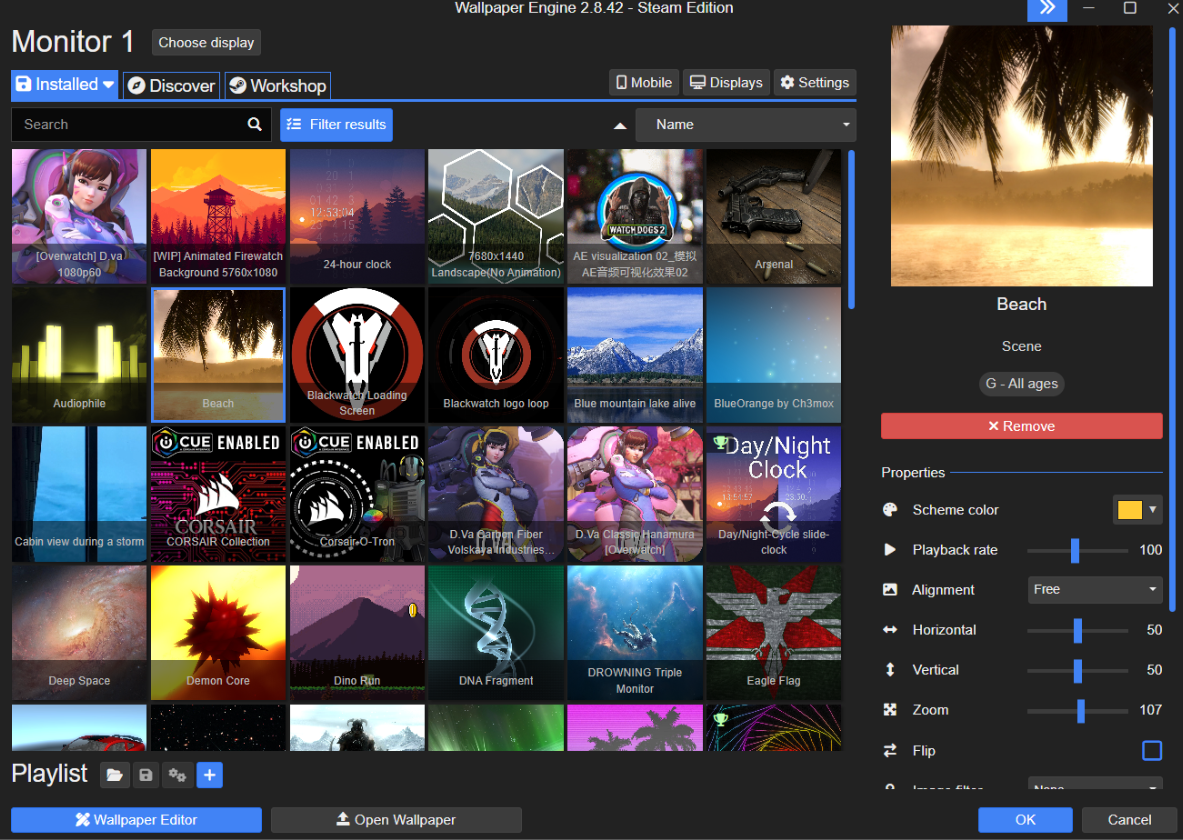Viewport: 1183px width, 840px height.
Task: Select Arsenal wallpaper
Action: coord(773,217)
